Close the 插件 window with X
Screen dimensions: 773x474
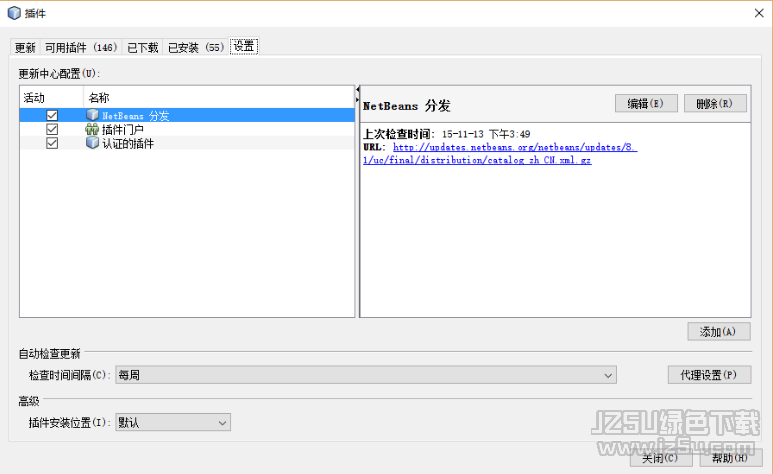point(759,13)
